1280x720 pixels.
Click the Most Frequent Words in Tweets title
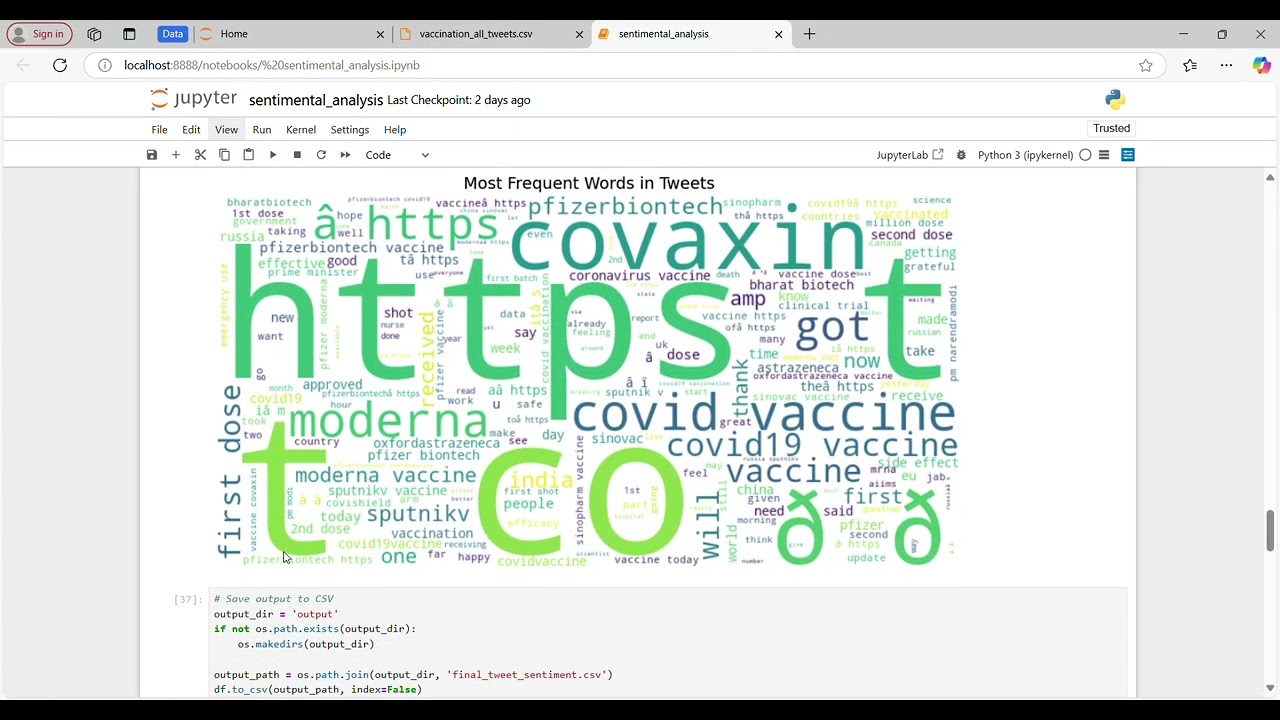click(x=589, y=183)
